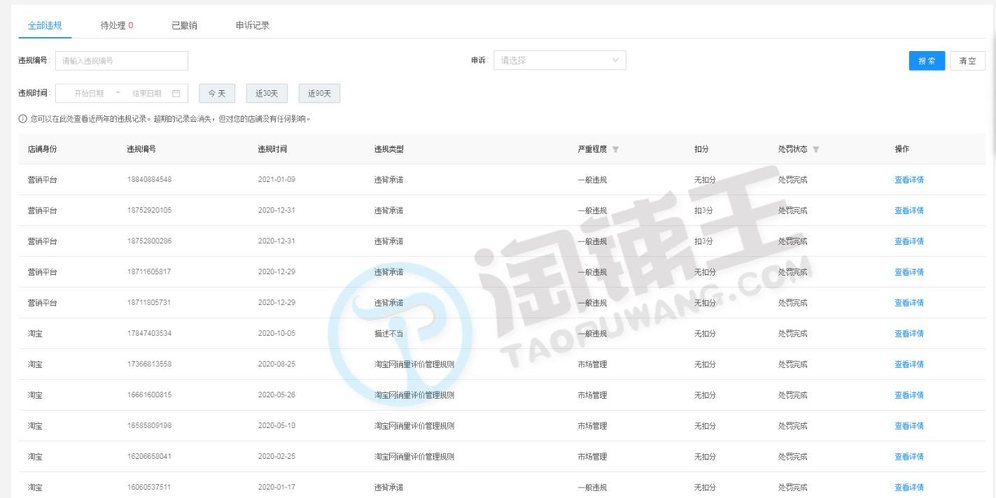This screenshot has height=498, width=996.
Task: Go to the 申诉记录 tab
Action: pos(252,25)
